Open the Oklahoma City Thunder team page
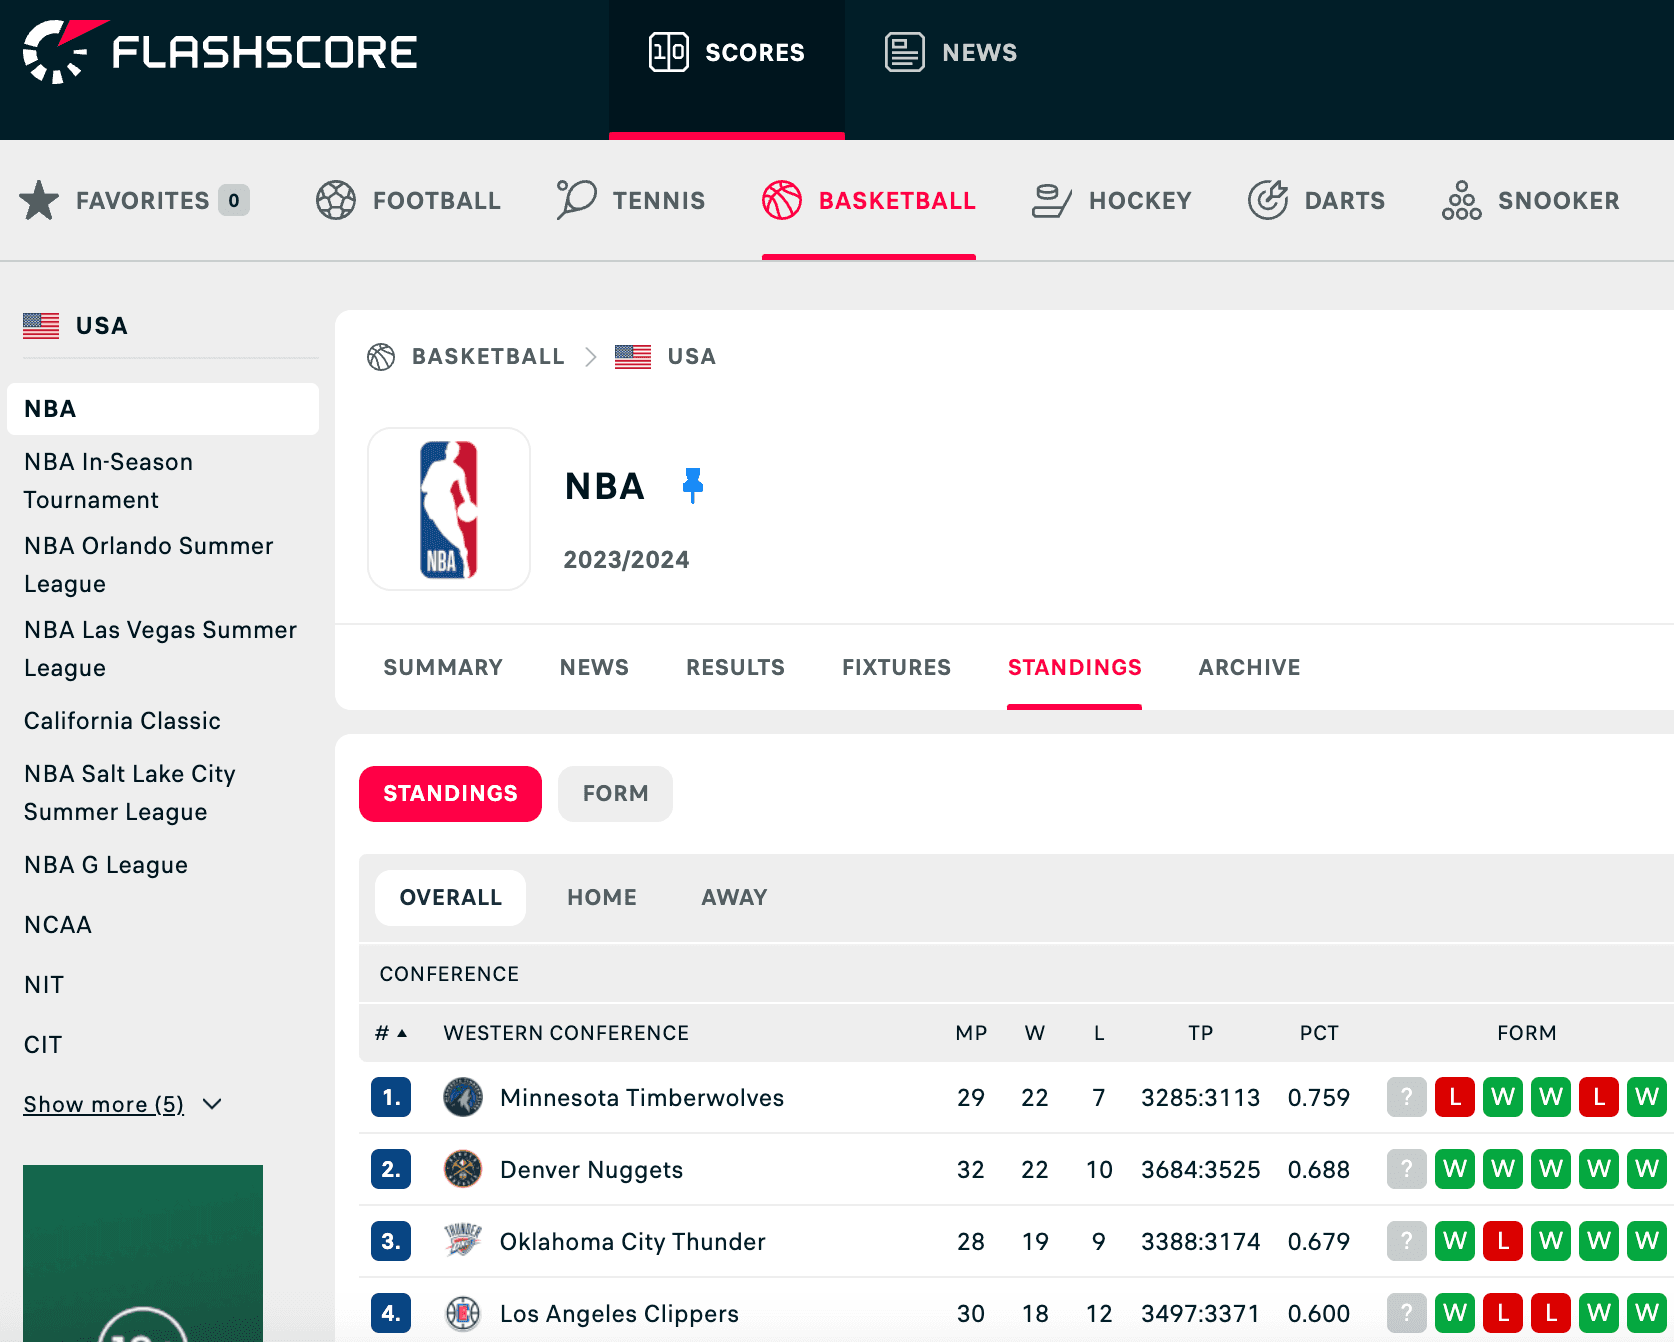The width and height of the screenshot is (1674, 1342). coord(632,1241)
